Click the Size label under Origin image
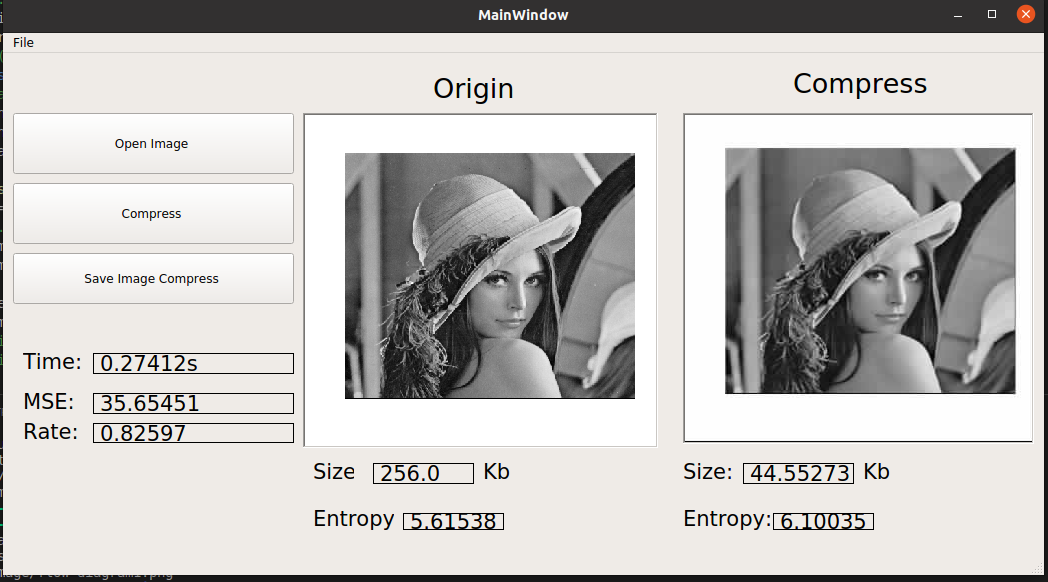 (x=334, y=472)
